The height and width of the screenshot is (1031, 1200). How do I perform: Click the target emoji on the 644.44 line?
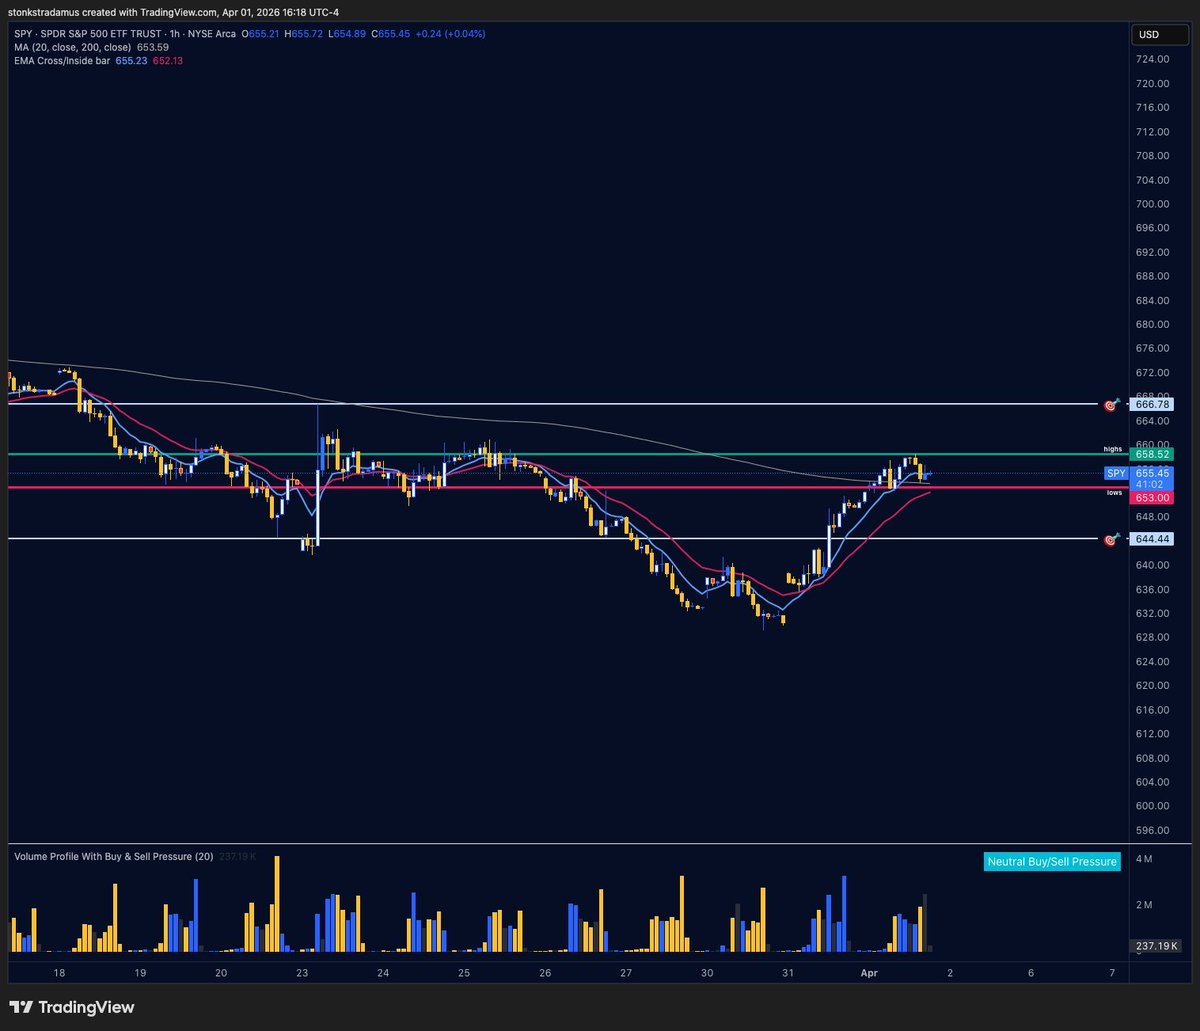(1110, 540)
